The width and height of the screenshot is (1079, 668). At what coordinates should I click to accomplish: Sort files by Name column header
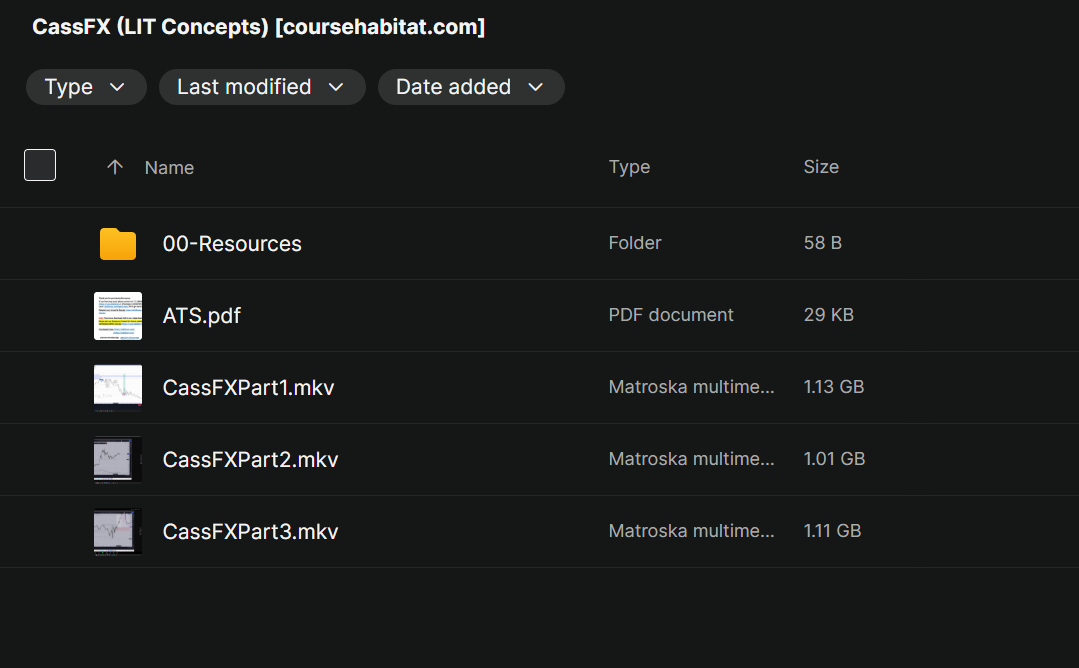169,168
